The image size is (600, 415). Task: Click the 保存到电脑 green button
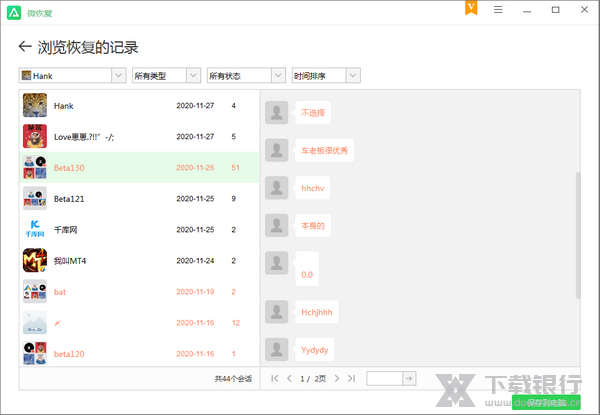click(x=546, y=402)
